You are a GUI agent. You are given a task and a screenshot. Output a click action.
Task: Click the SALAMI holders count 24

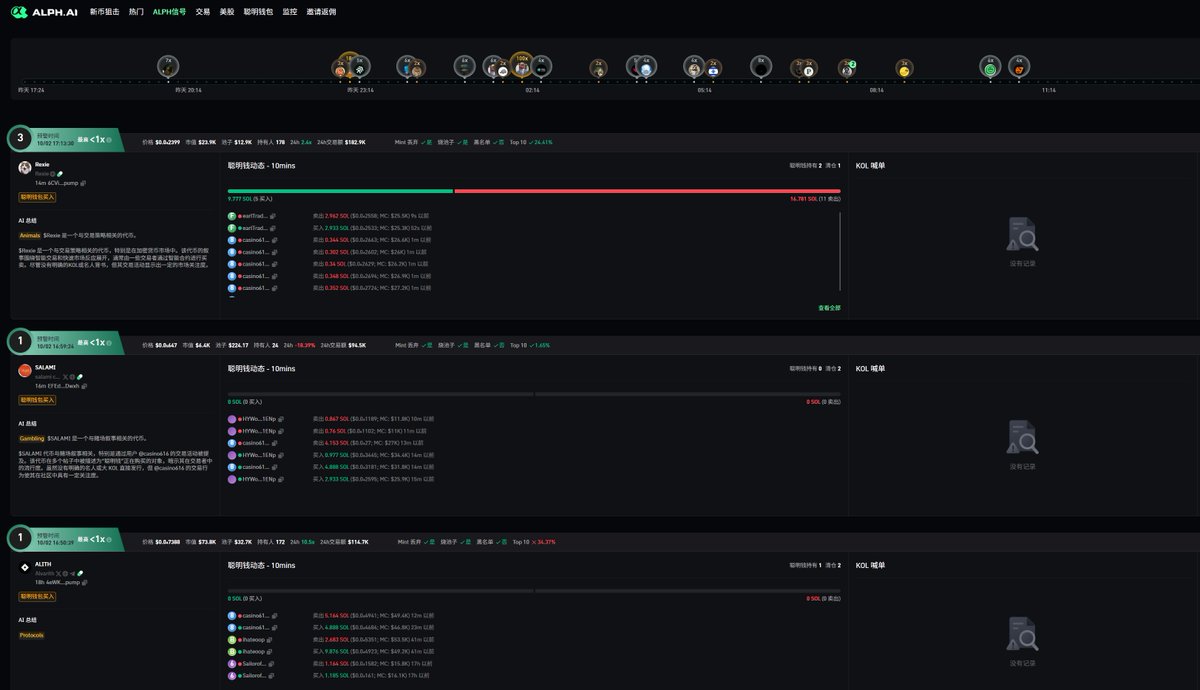coord(275,345)
